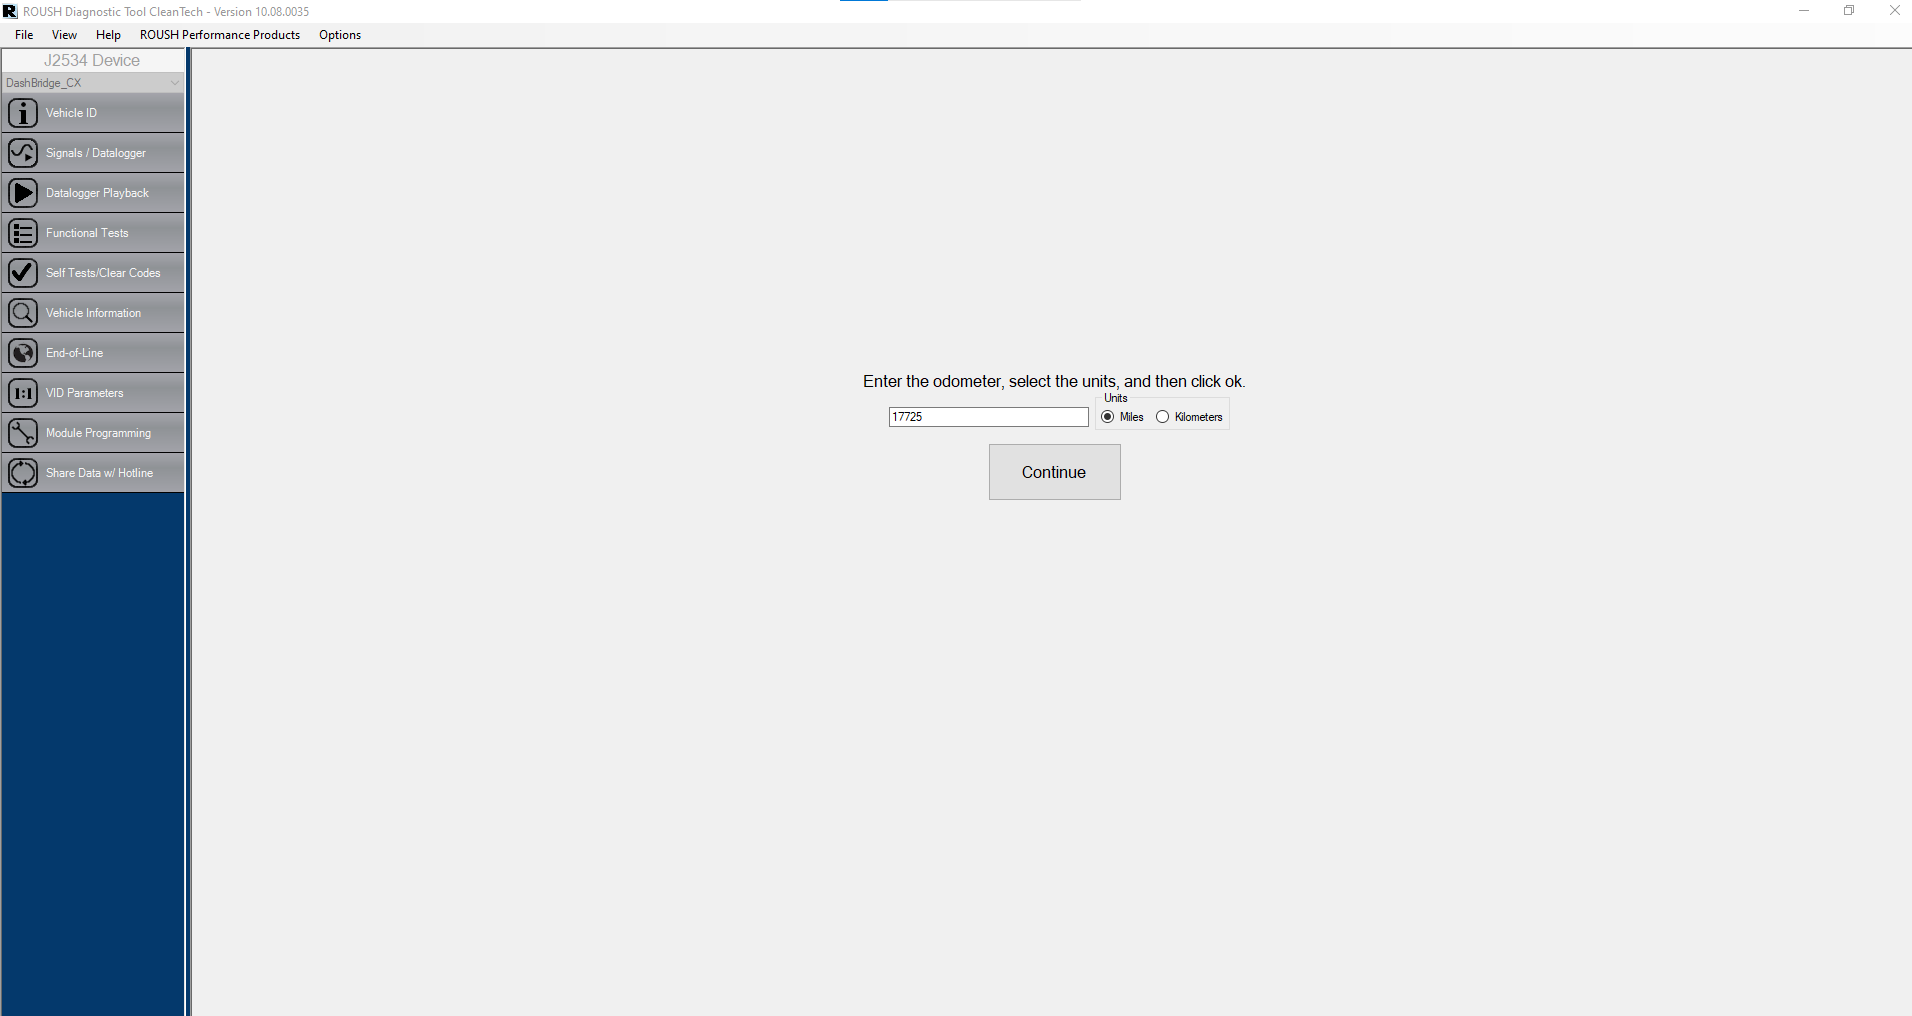
Task: Open Share Data w/ Hotline
Action: tap(93, 472)
